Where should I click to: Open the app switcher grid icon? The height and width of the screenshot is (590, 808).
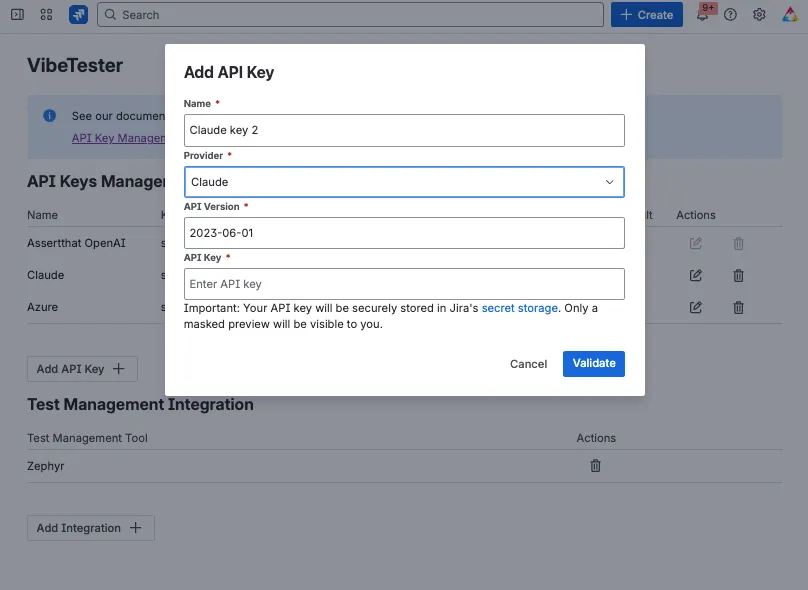point(46,14)
